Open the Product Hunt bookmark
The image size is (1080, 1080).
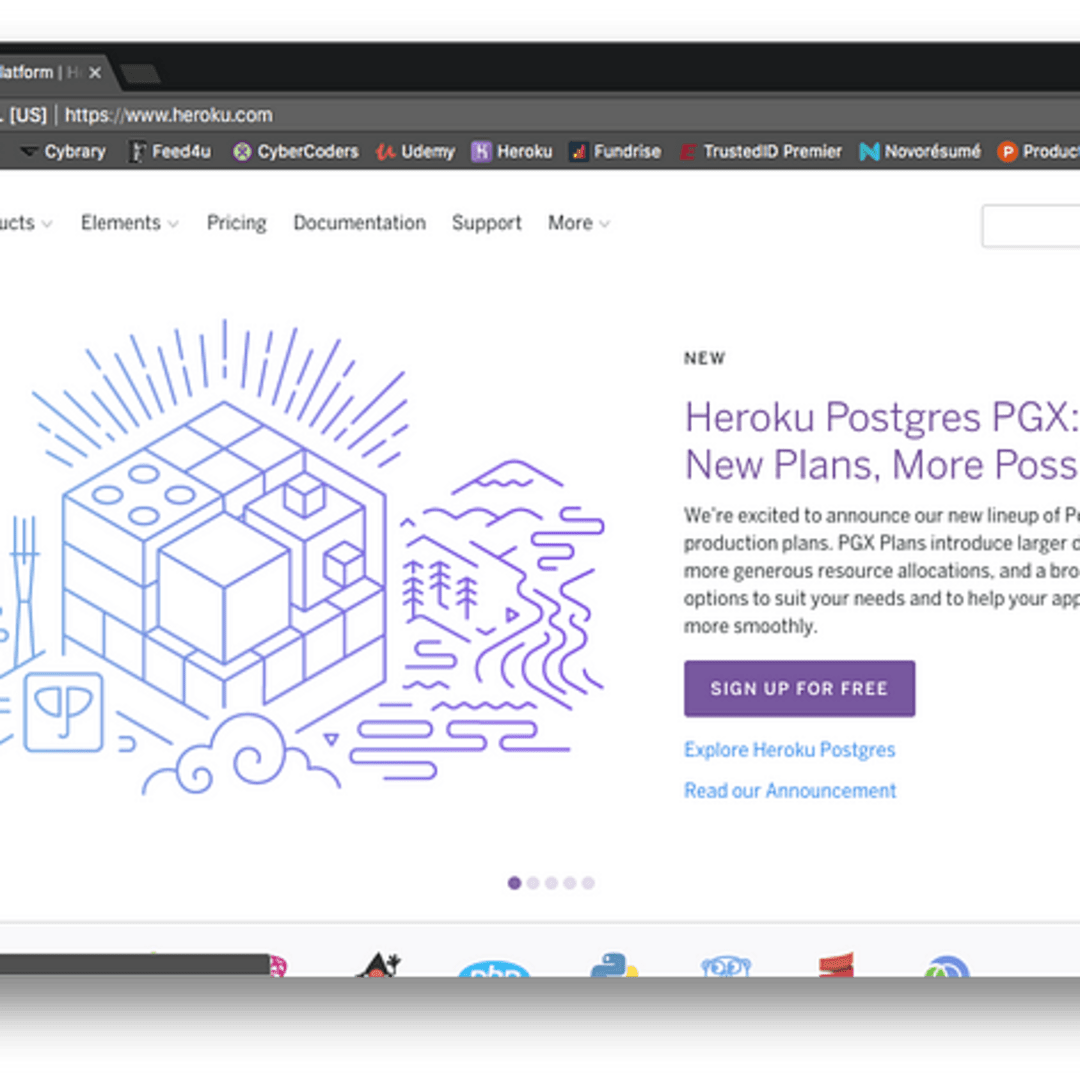click(x=1038, y=152)
